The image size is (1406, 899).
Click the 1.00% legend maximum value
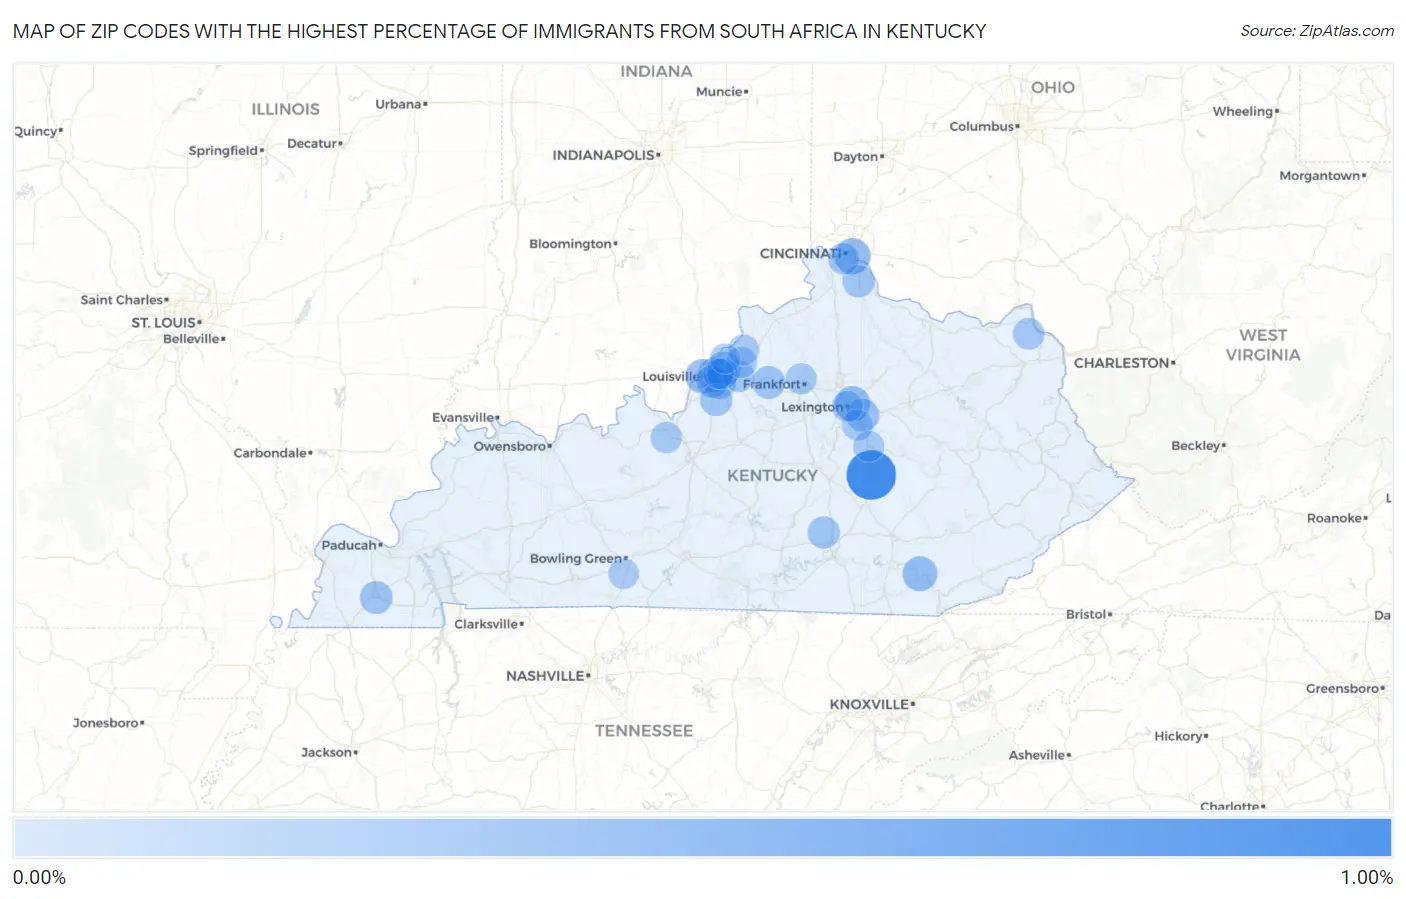[1366, 877]
